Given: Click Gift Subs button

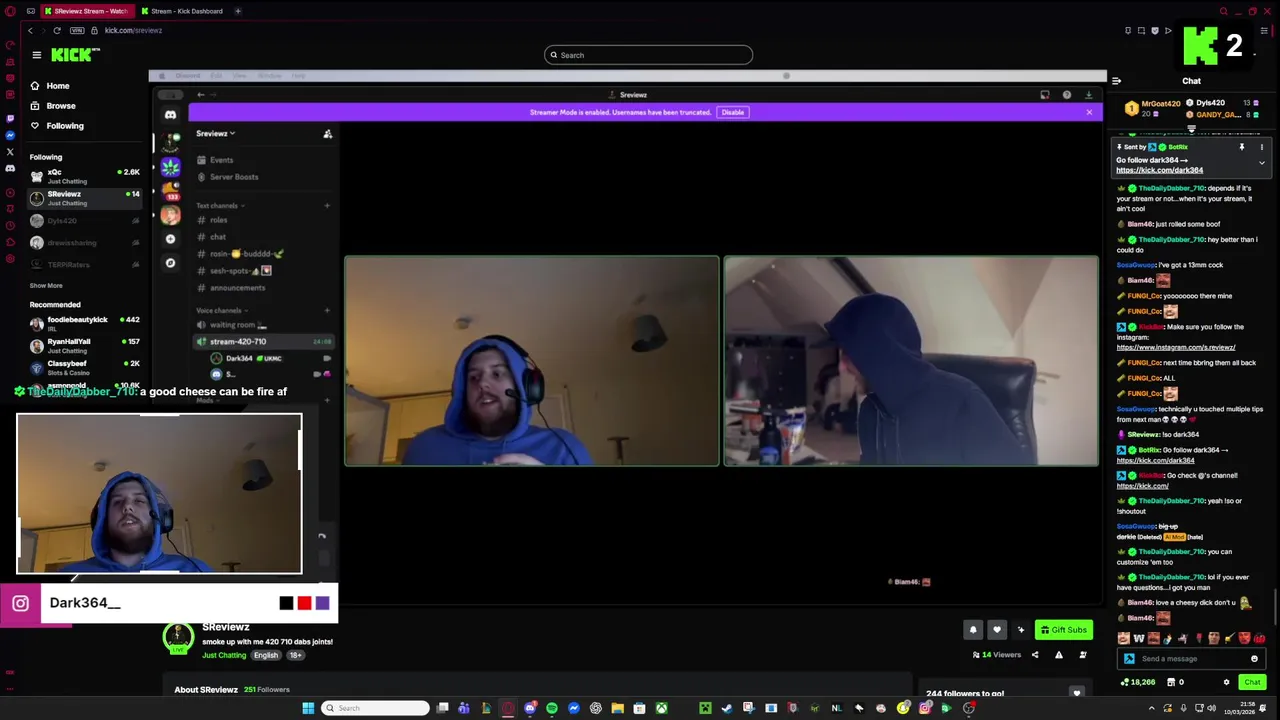Looking at the screenshot, I should point(1064,630).
